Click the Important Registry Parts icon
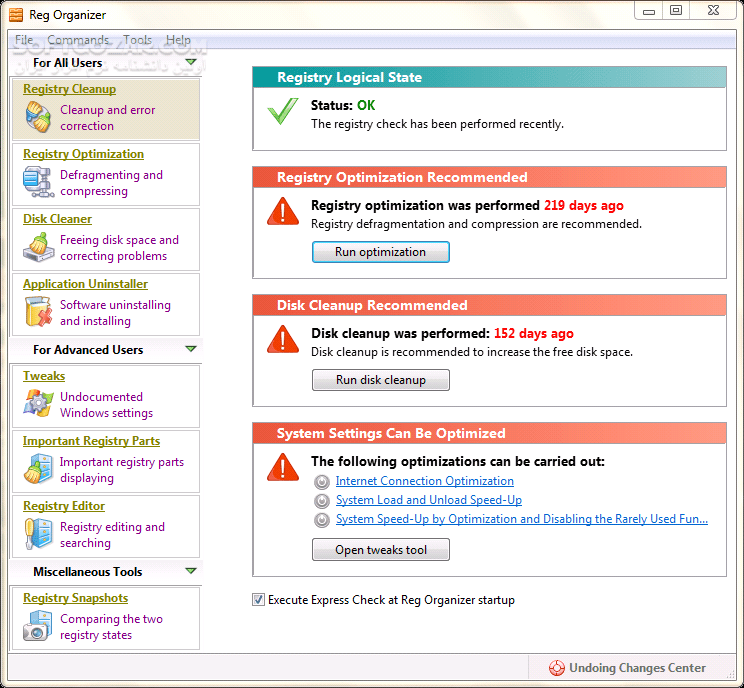Viewport: 744px width, 688px height. [38, 470]
